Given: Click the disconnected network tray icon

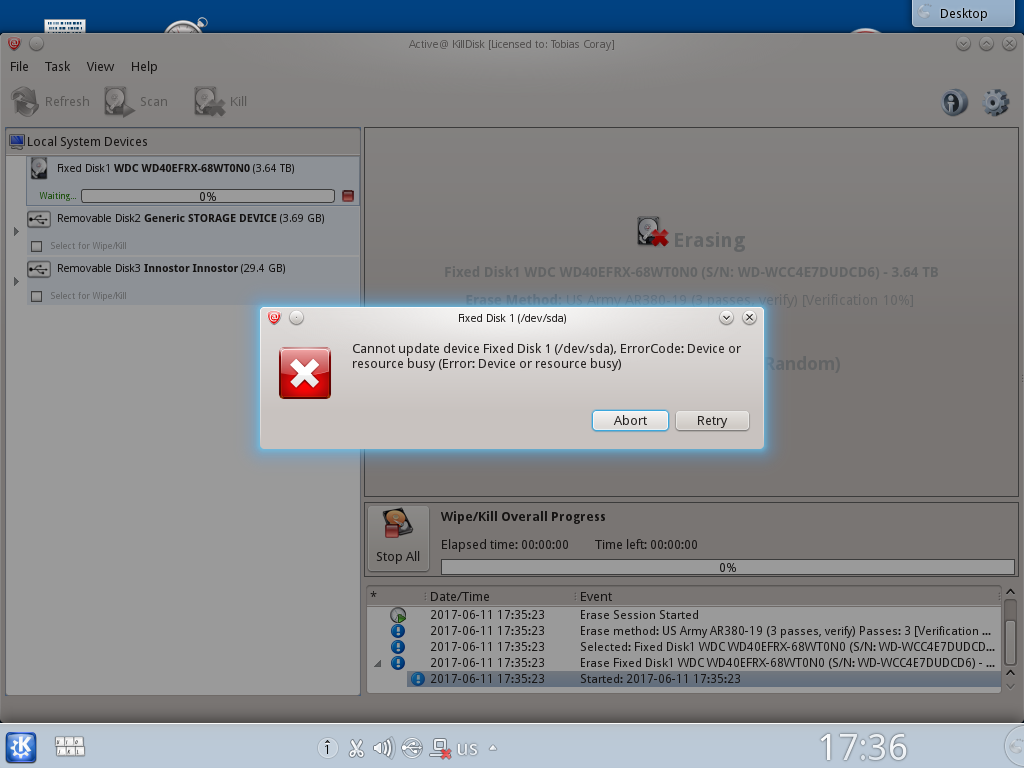Looking at the screenshot, I should tap(440, 748).
